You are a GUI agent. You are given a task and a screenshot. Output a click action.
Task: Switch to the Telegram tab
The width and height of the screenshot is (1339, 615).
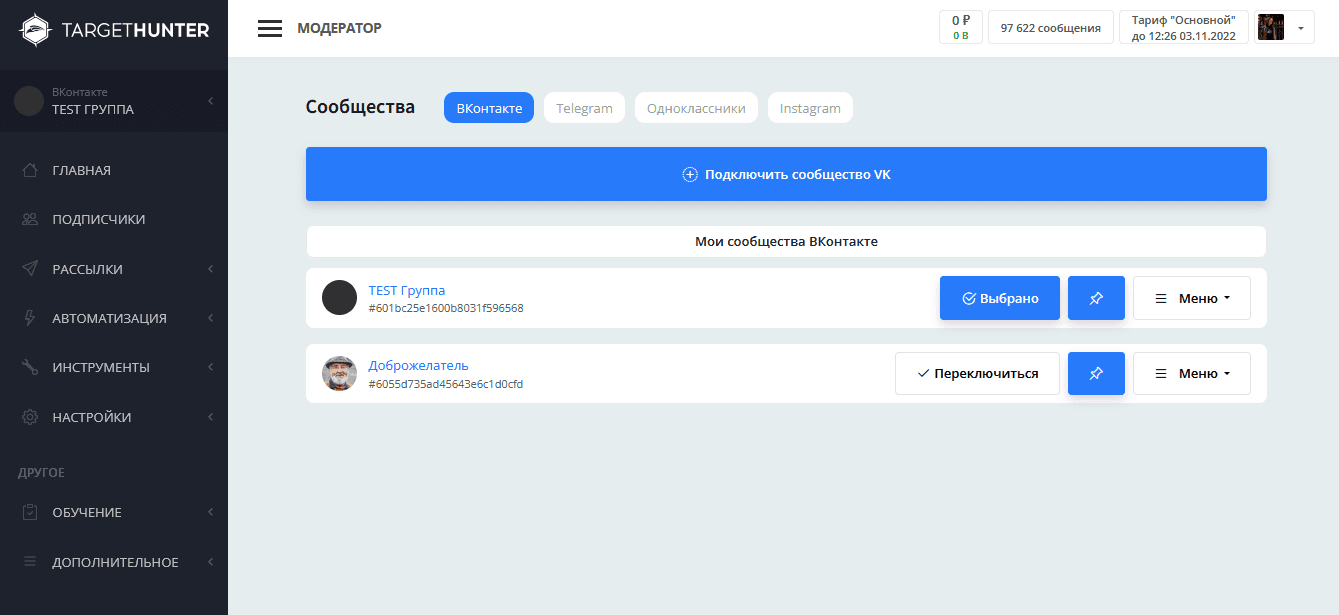click(584, 108)
